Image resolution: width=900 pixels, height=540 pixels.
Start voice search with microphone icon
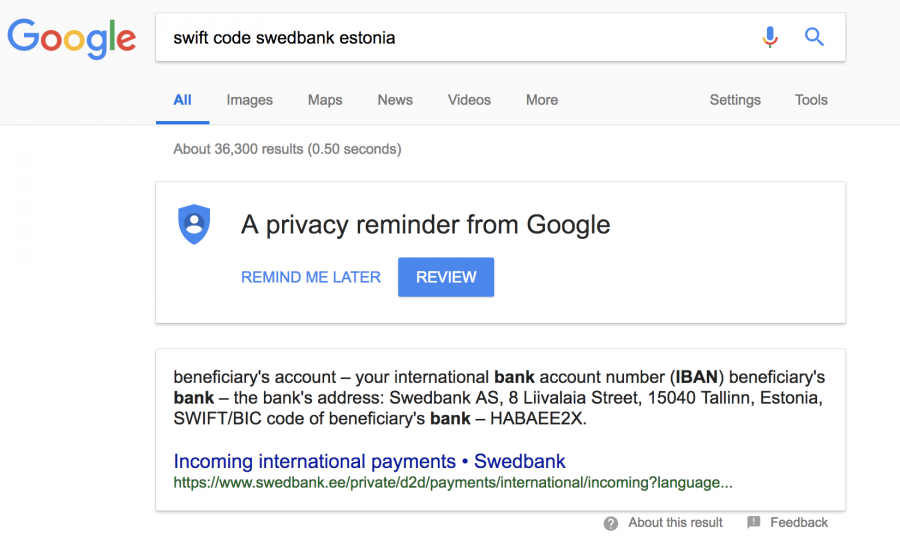770,37
